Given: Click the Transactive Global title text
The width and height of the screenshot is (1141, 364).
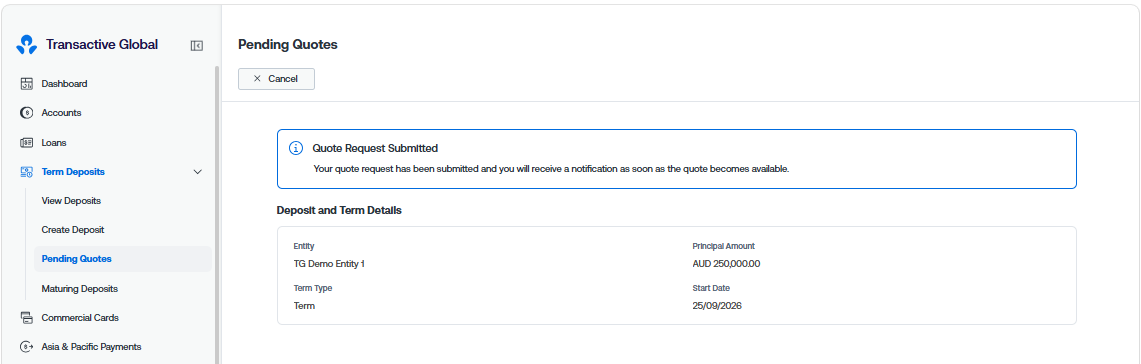Looking at the screenshot, I should 102,44.
